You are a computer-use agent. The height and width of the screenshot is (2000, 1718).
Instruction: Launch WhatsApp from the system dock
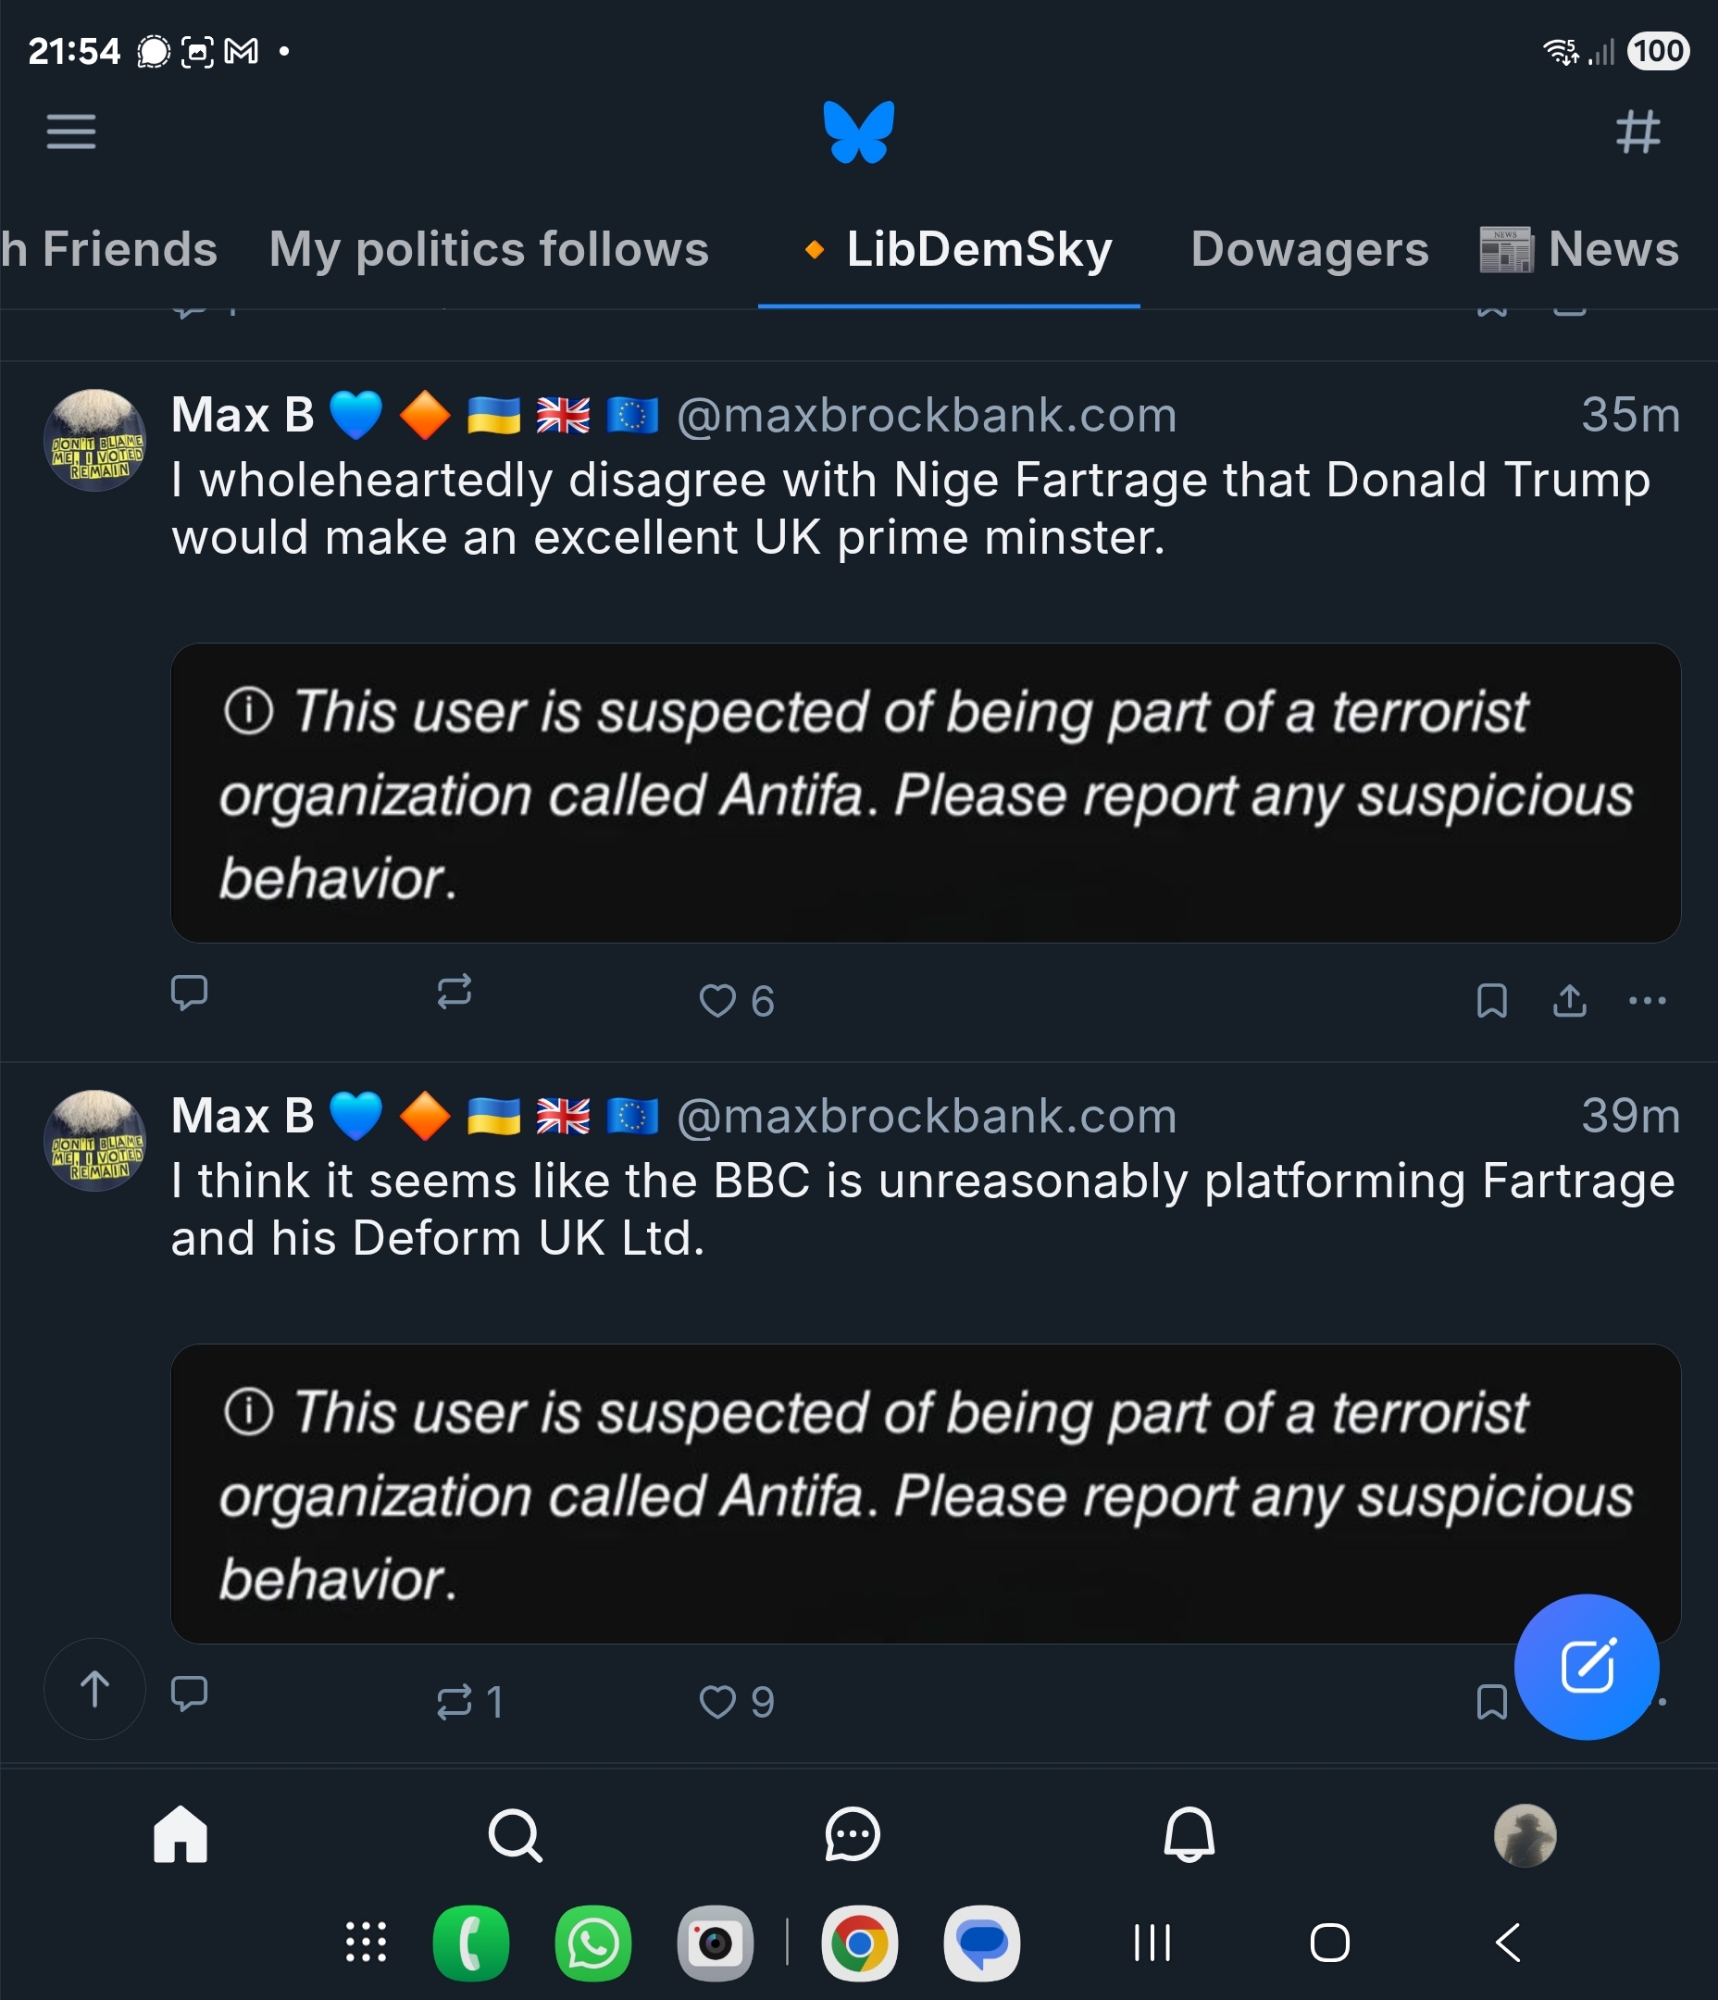click(593, 1943)
